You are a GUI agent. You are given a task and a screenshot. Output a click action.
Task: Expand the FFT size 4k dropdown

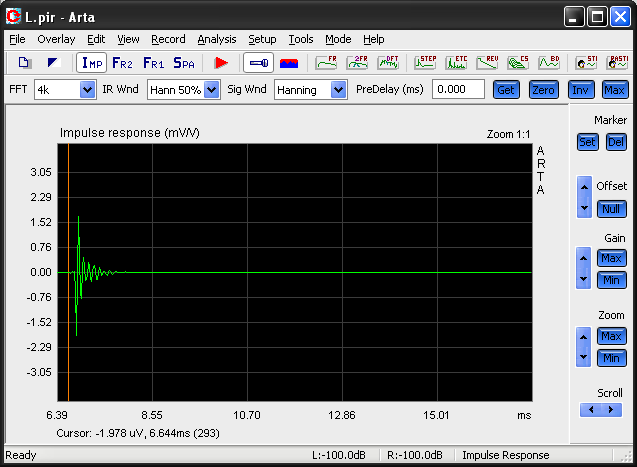pyautogui.click(x=87, y=89)
